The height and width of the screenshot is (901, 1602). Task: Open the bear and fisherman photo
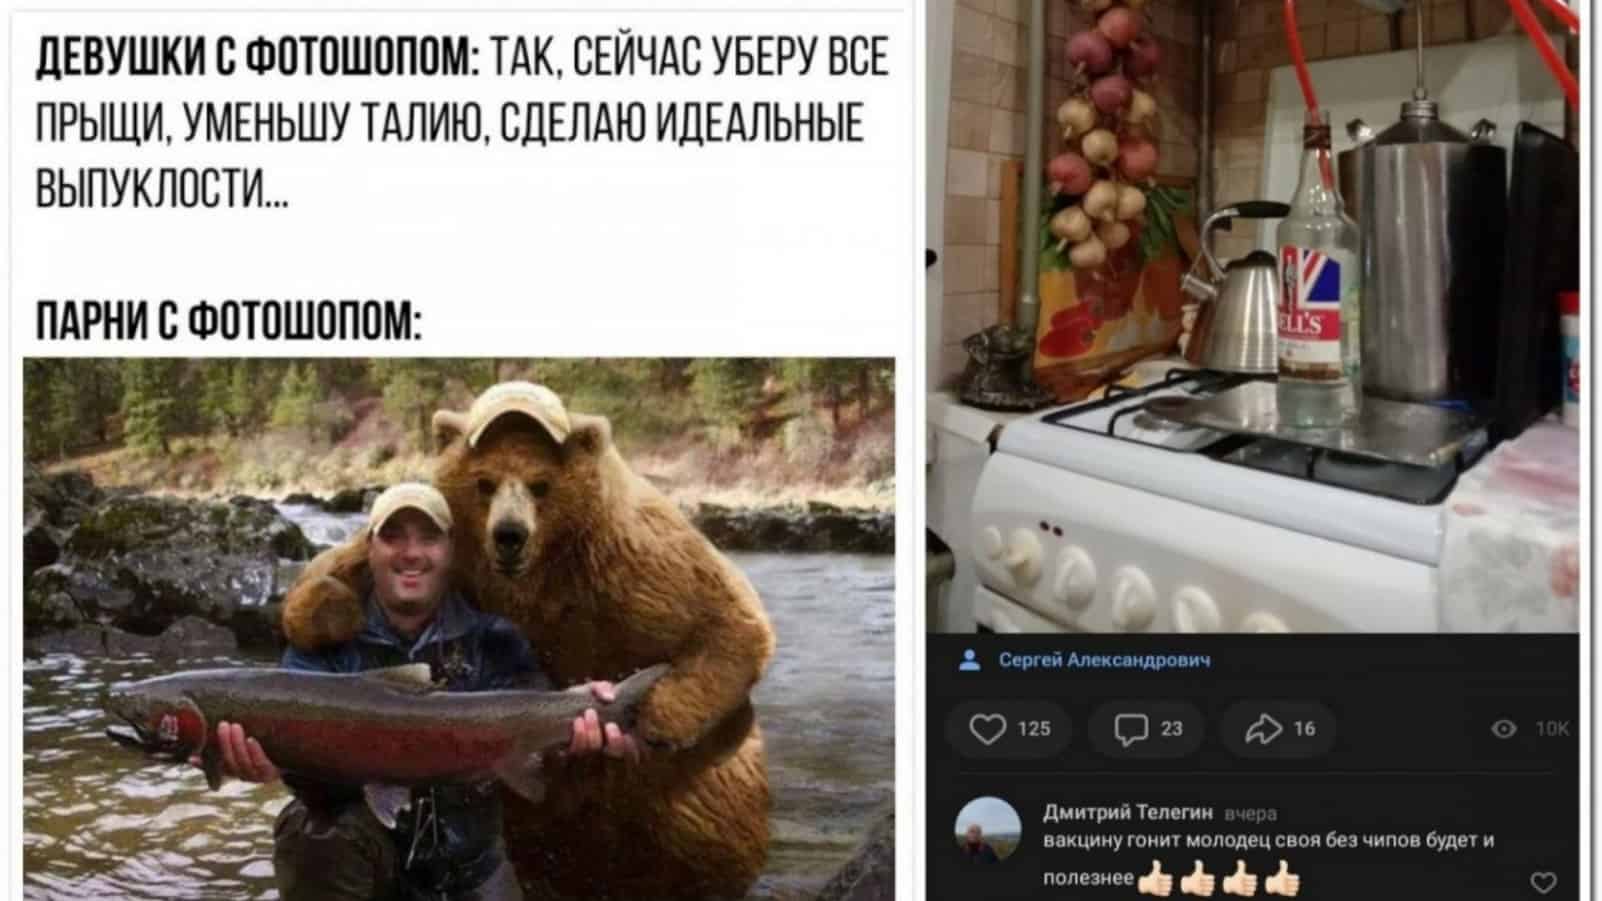[x=459, y=629]
